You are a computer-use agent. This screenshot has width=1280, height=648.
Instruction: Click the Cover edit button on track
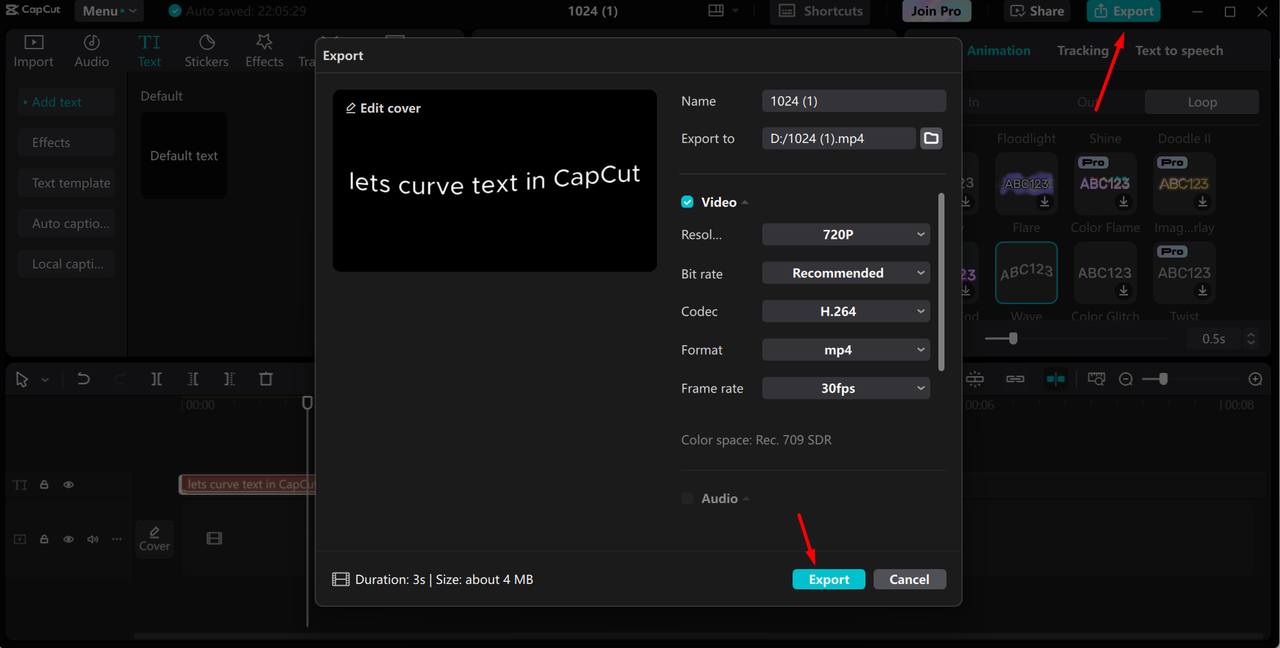(154, 539)
